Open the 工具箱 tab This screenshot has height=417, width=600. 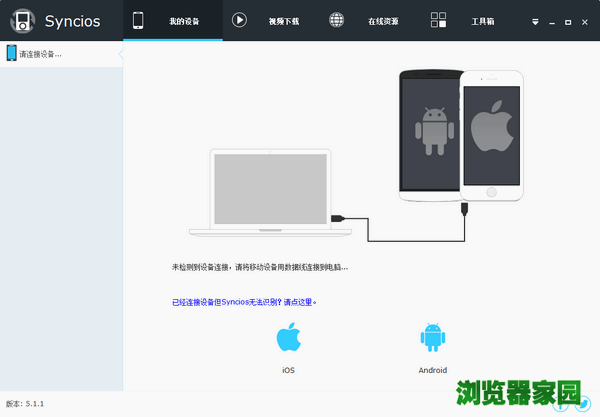[482, 21]
